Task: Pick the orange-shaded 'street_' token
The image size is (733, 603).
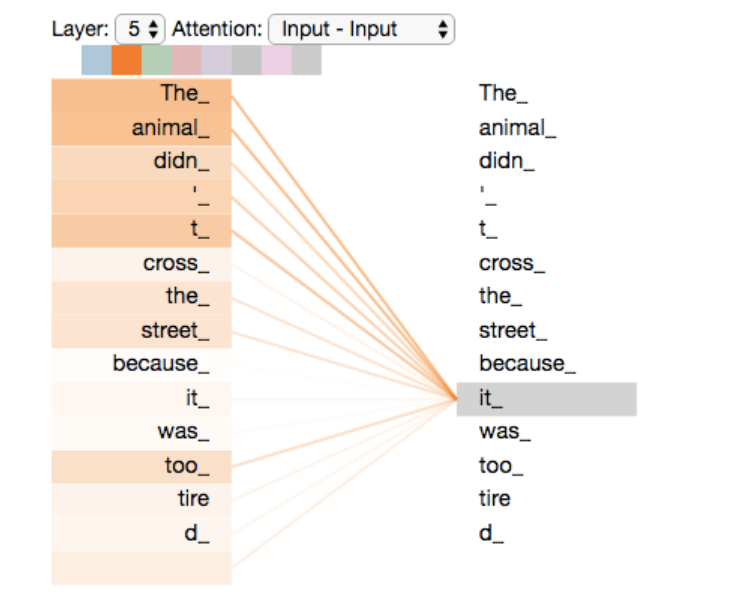Action: (142, 331)
